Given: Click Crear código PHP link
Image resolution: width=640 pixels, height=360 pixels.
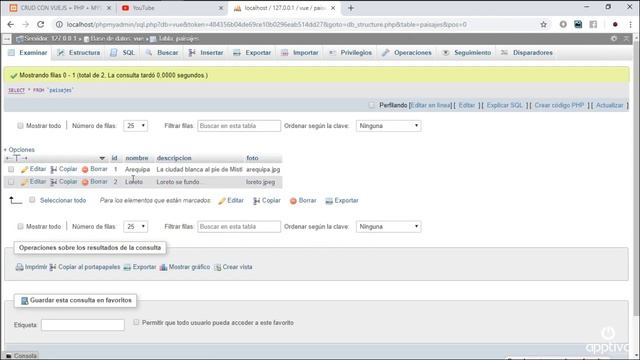Looking at the screenshot, I should (559, 105).
